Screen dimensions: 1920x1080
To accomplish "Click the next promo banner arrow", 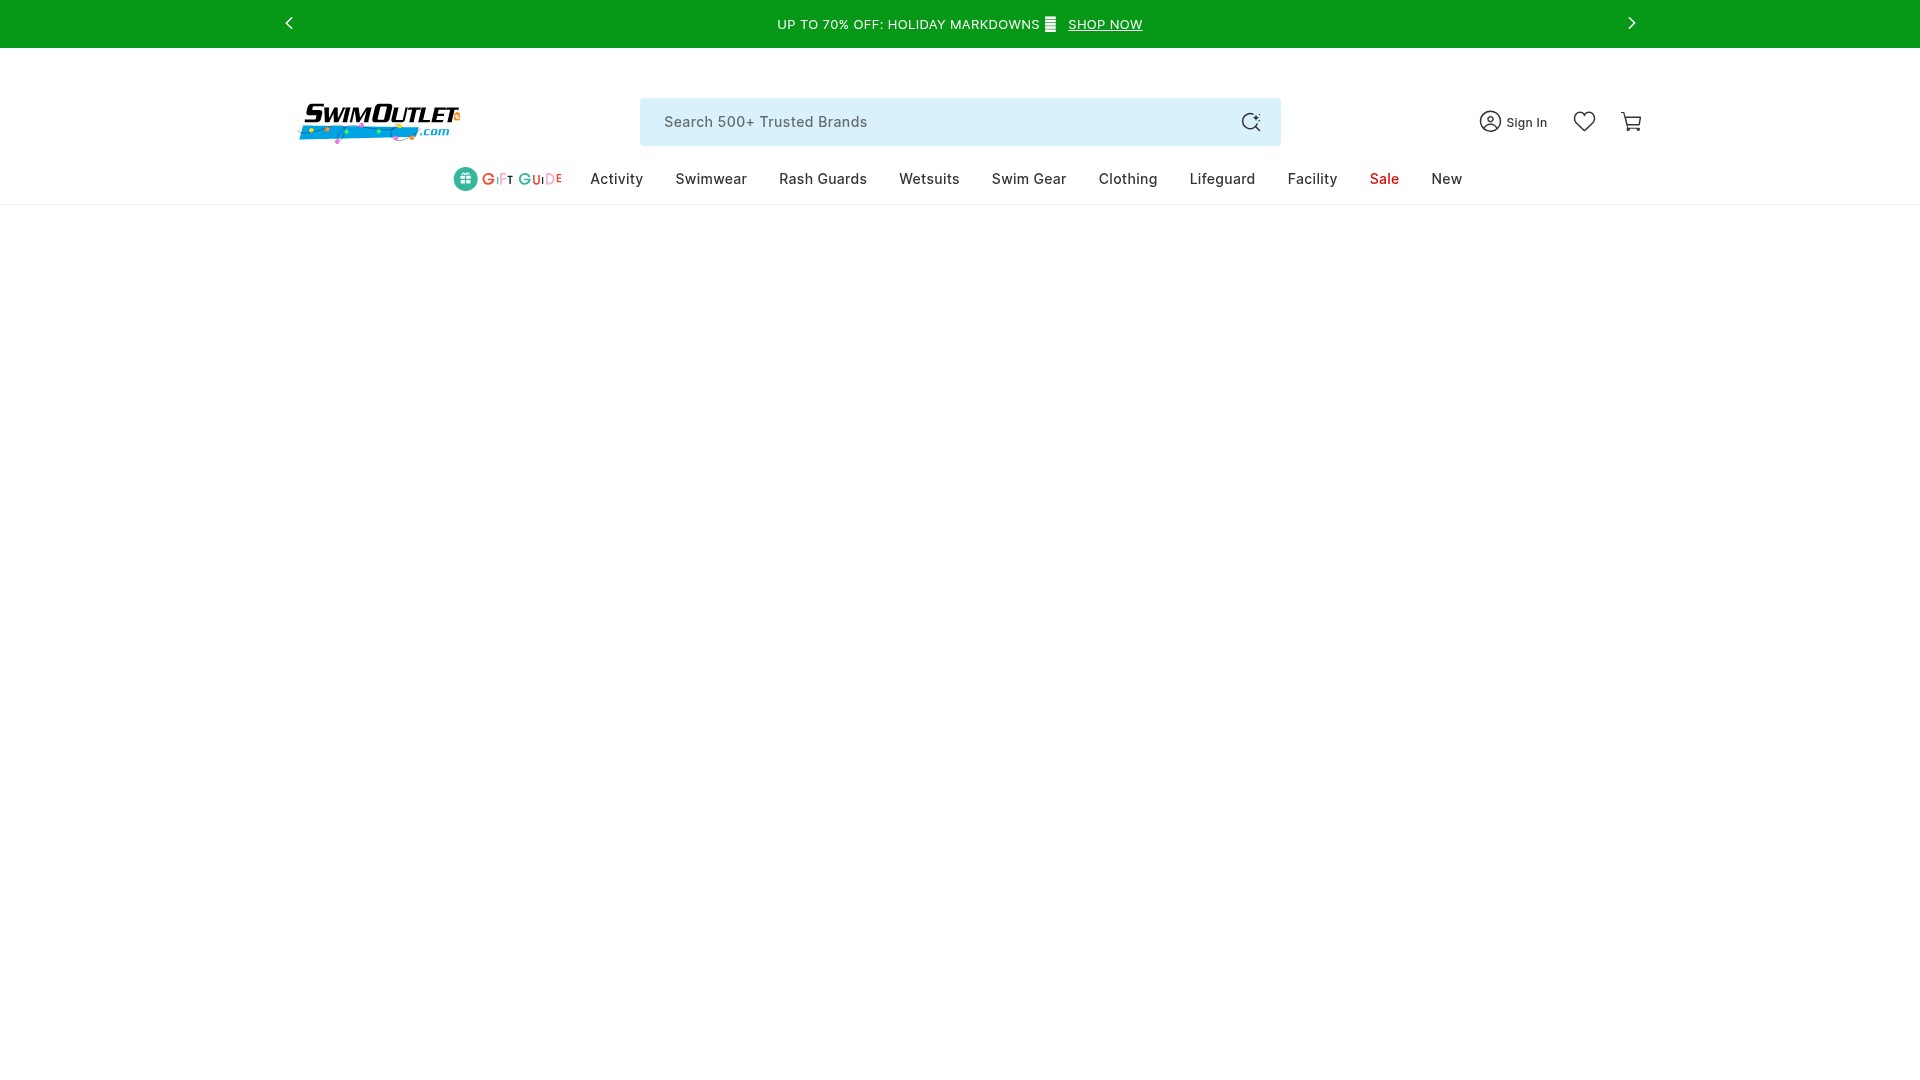I will tap(1631, 23).
